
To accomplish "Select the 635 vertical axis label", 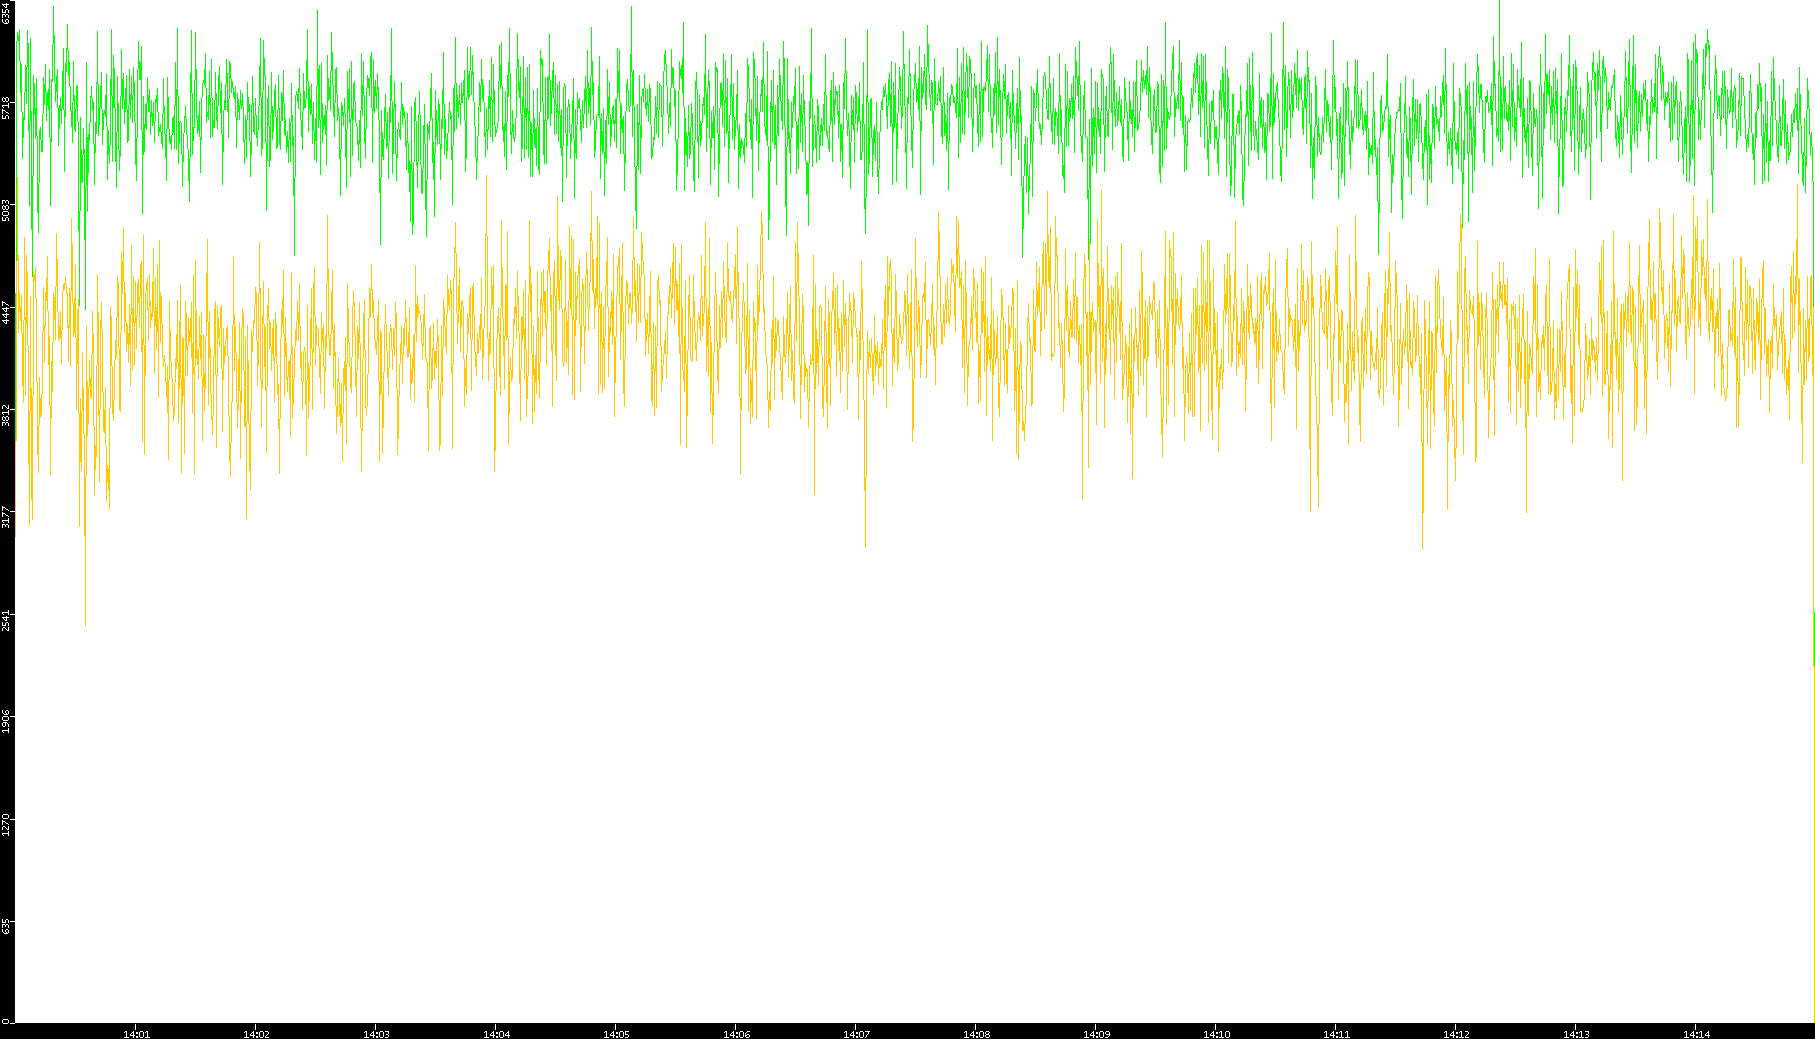I will pos(6,927).
